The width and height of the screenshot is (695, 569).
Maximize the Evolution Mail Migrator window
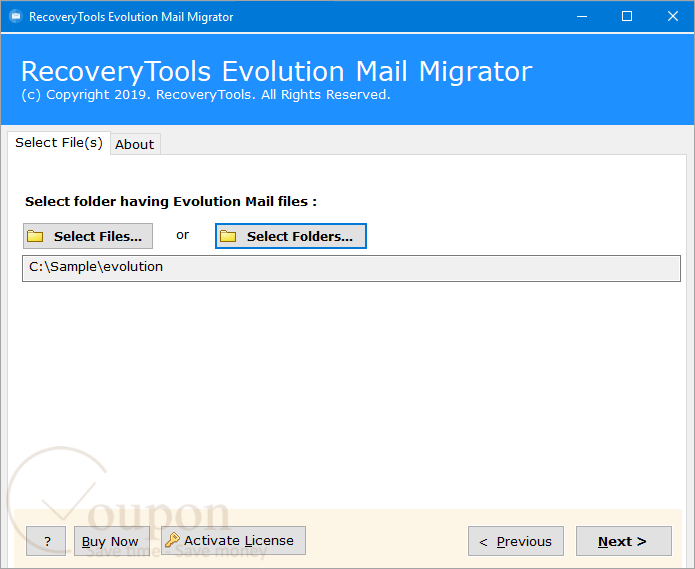[627, 16]
